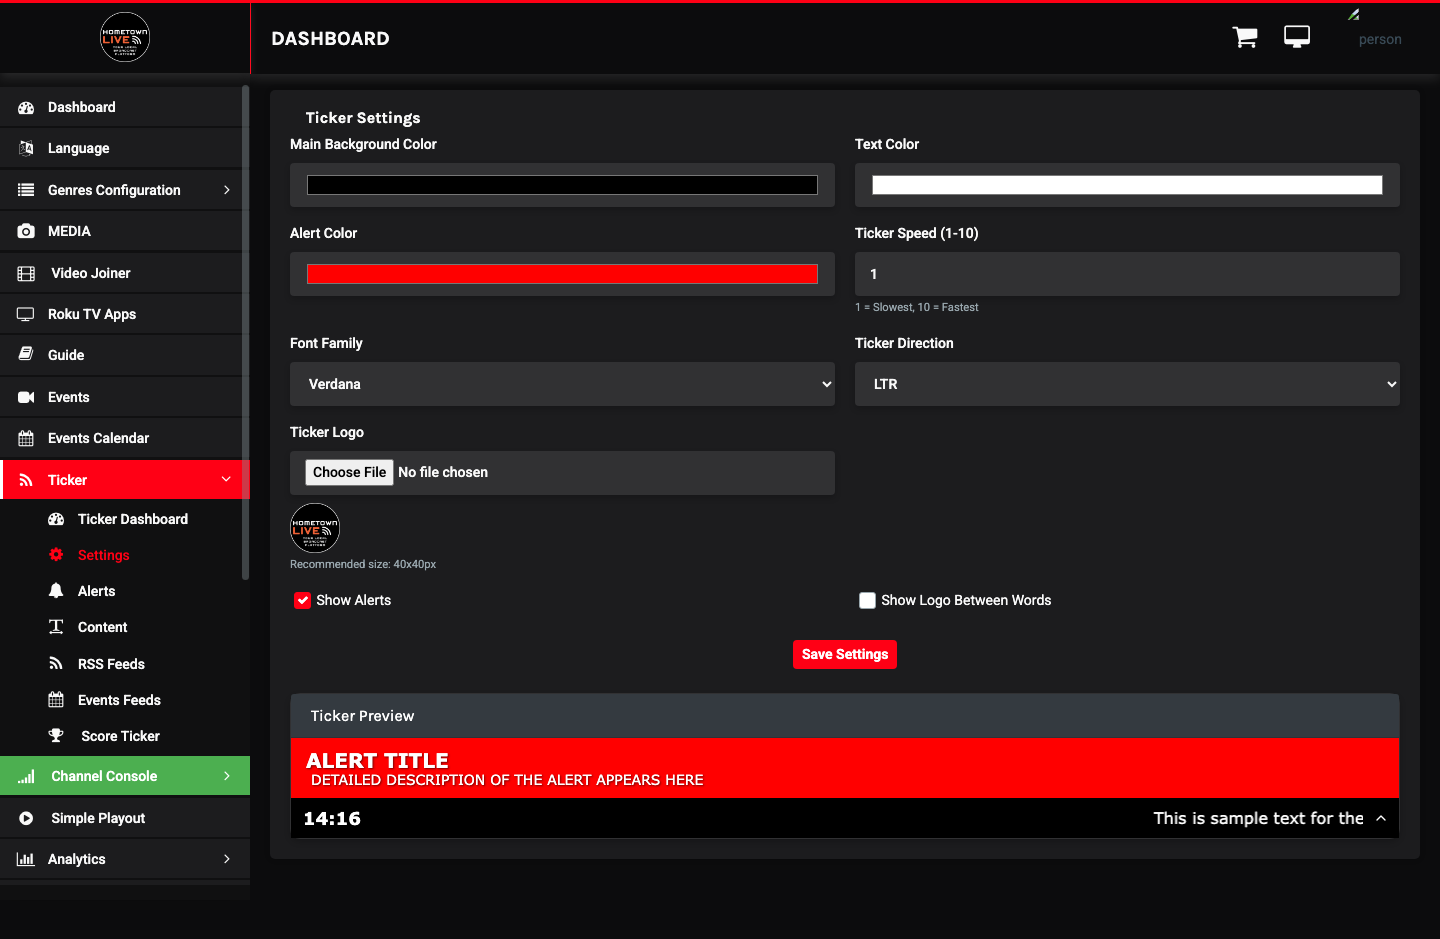Click the Roku TV Apps screen icon

(x=26, y=314)
